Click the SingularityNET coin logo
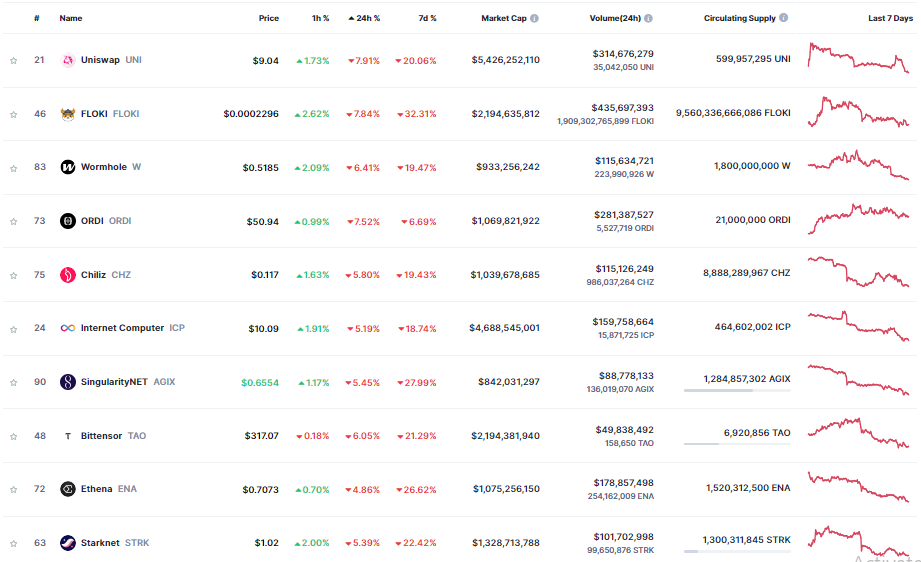The height and width of the screenshot is (562, 921). (x=68, y=382)
